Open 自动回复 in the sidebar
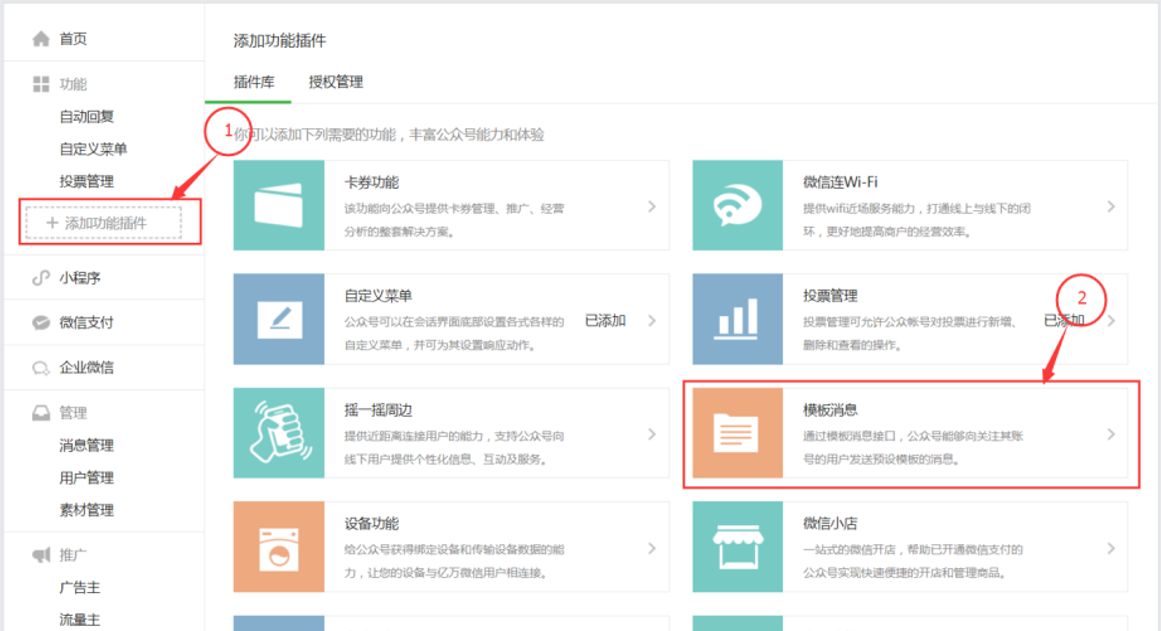This screenshot has height=631, width=1161. pyautogui.click(x=87, y=116)
